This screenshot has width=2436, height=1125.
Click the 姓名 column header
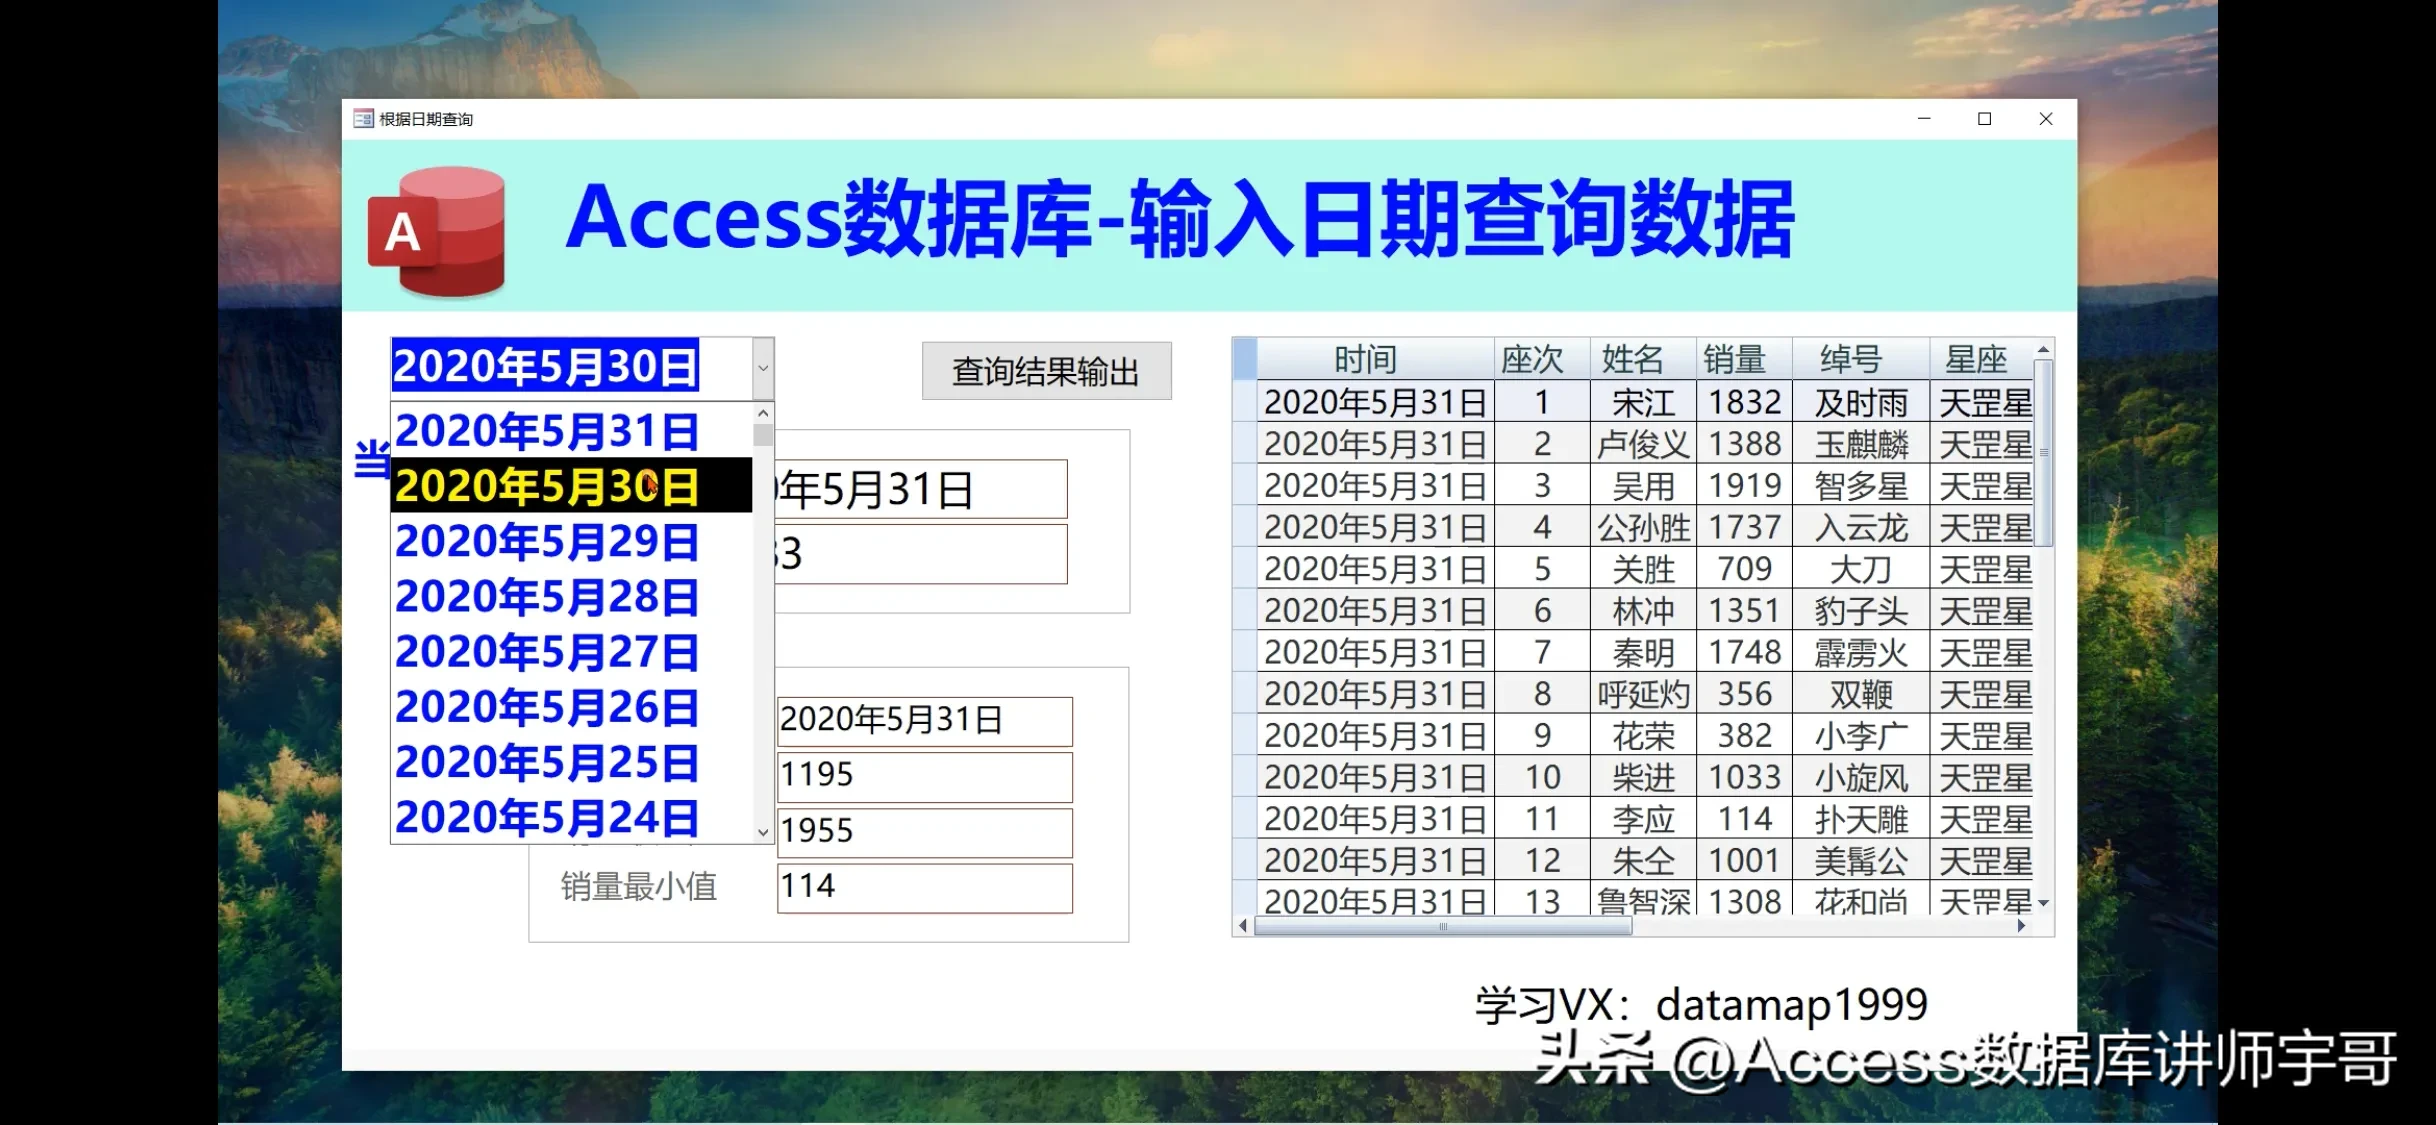click(1643, 359)
